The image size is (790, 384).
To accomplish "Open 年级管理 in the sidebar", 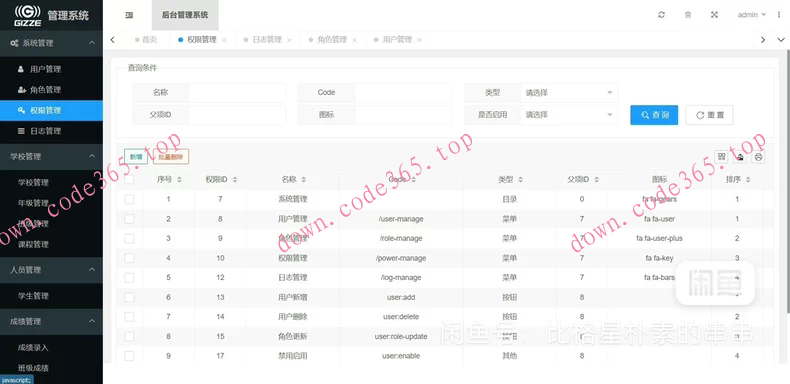I will pyautogui.click(x=51, y=203).
